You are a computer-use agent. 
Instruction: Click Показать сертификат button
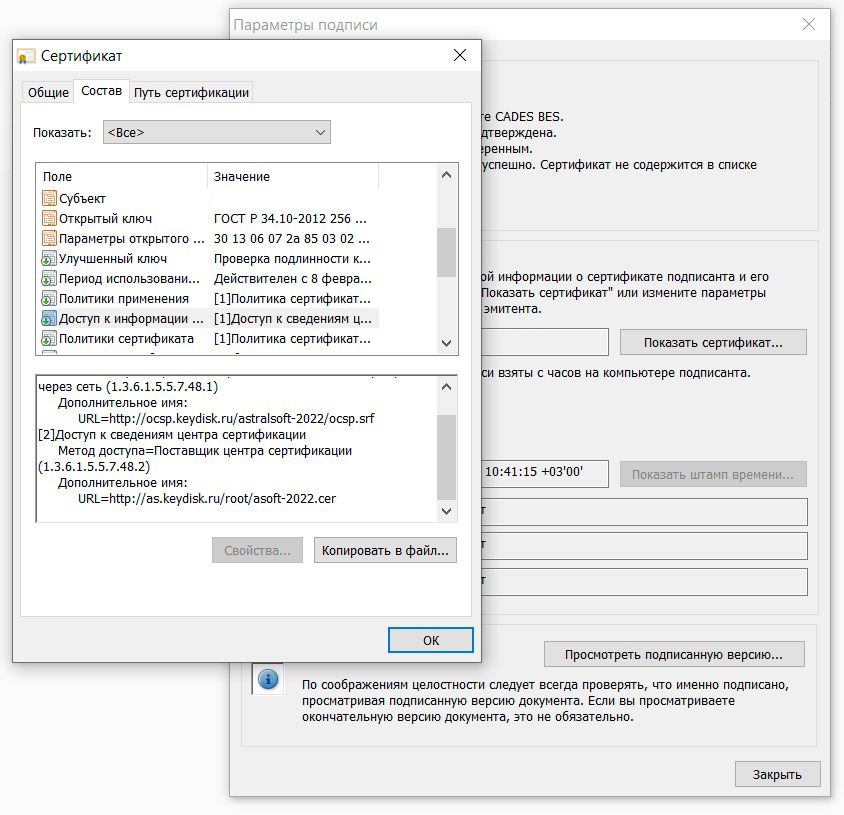713,342
